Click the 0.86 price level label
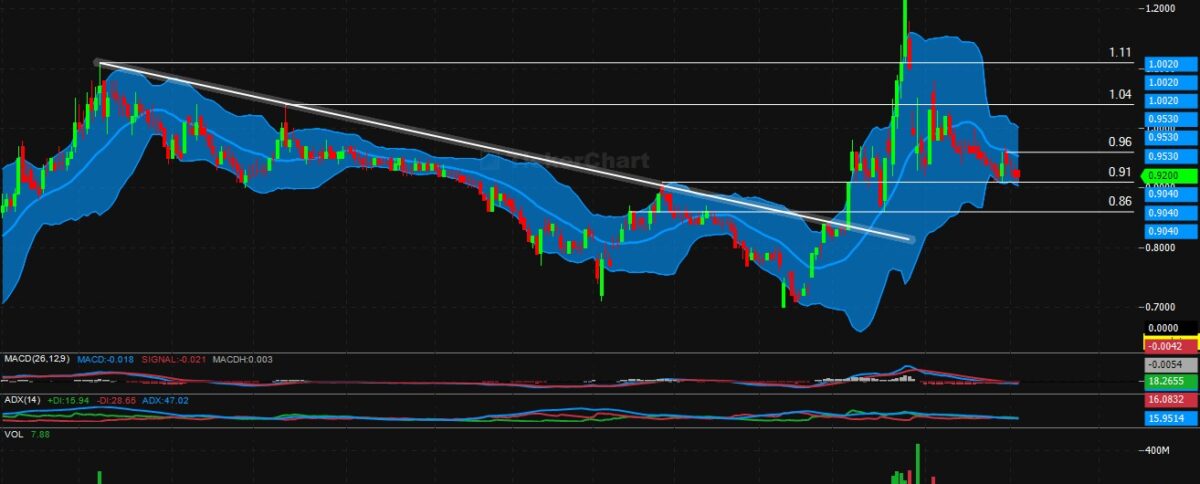 point(1120,201)
